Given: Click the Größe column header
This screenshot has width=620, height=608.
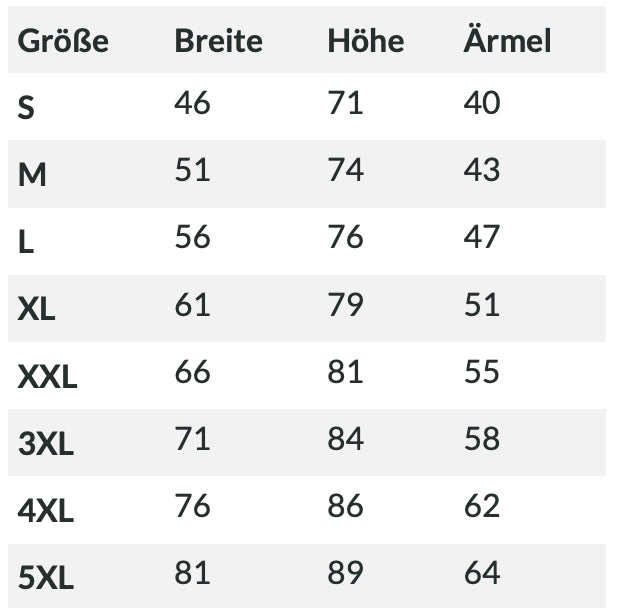Looking at the screenshot, I should [63, 41].
